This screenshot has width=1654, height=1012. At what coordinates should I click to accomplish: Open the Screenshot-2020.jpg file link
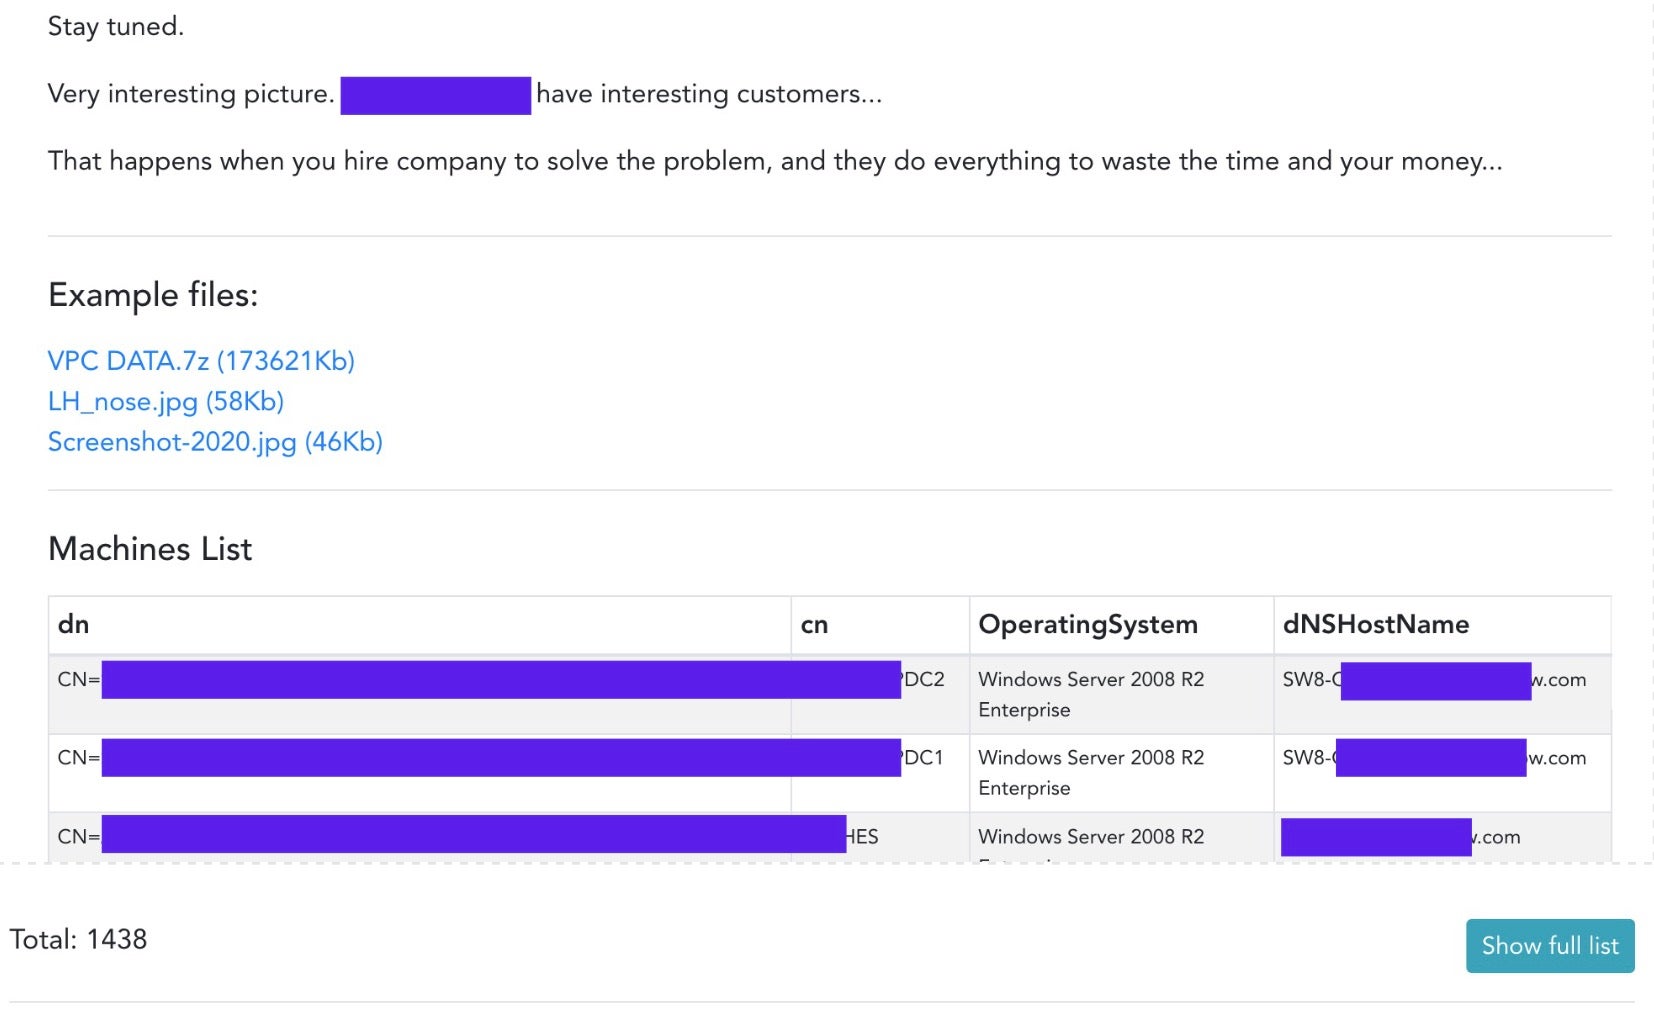pos(215,442)
